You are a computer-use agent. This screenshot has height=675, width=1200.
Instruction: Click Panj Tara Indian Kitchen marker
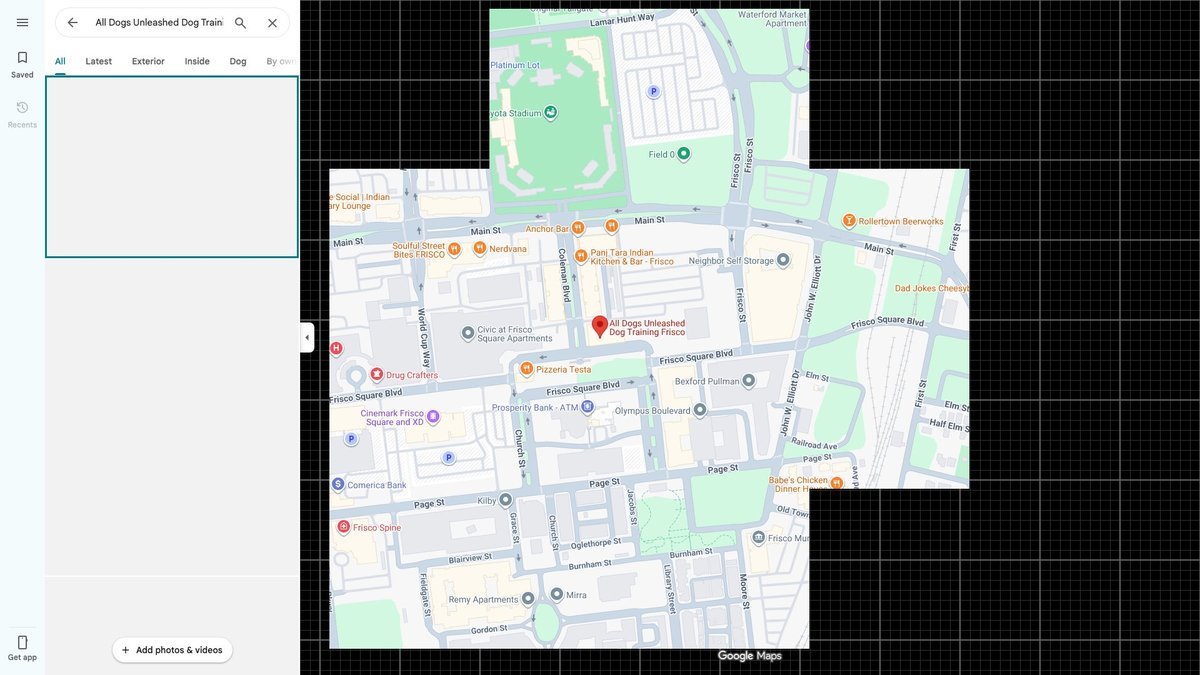pyautogui.click(x=582, y=255)
